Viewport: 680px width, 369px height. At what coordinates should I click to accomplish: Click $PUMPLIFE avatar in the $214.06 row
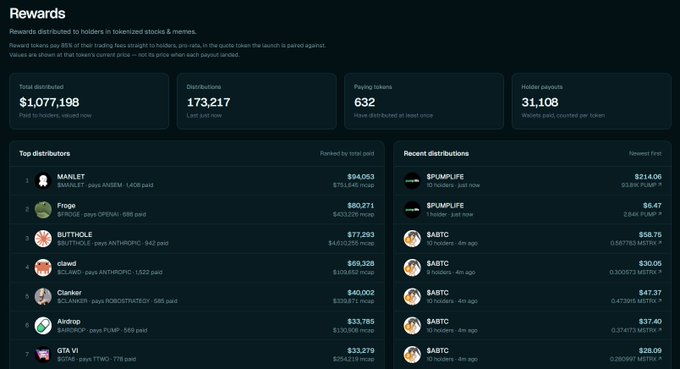pos(412,180)
